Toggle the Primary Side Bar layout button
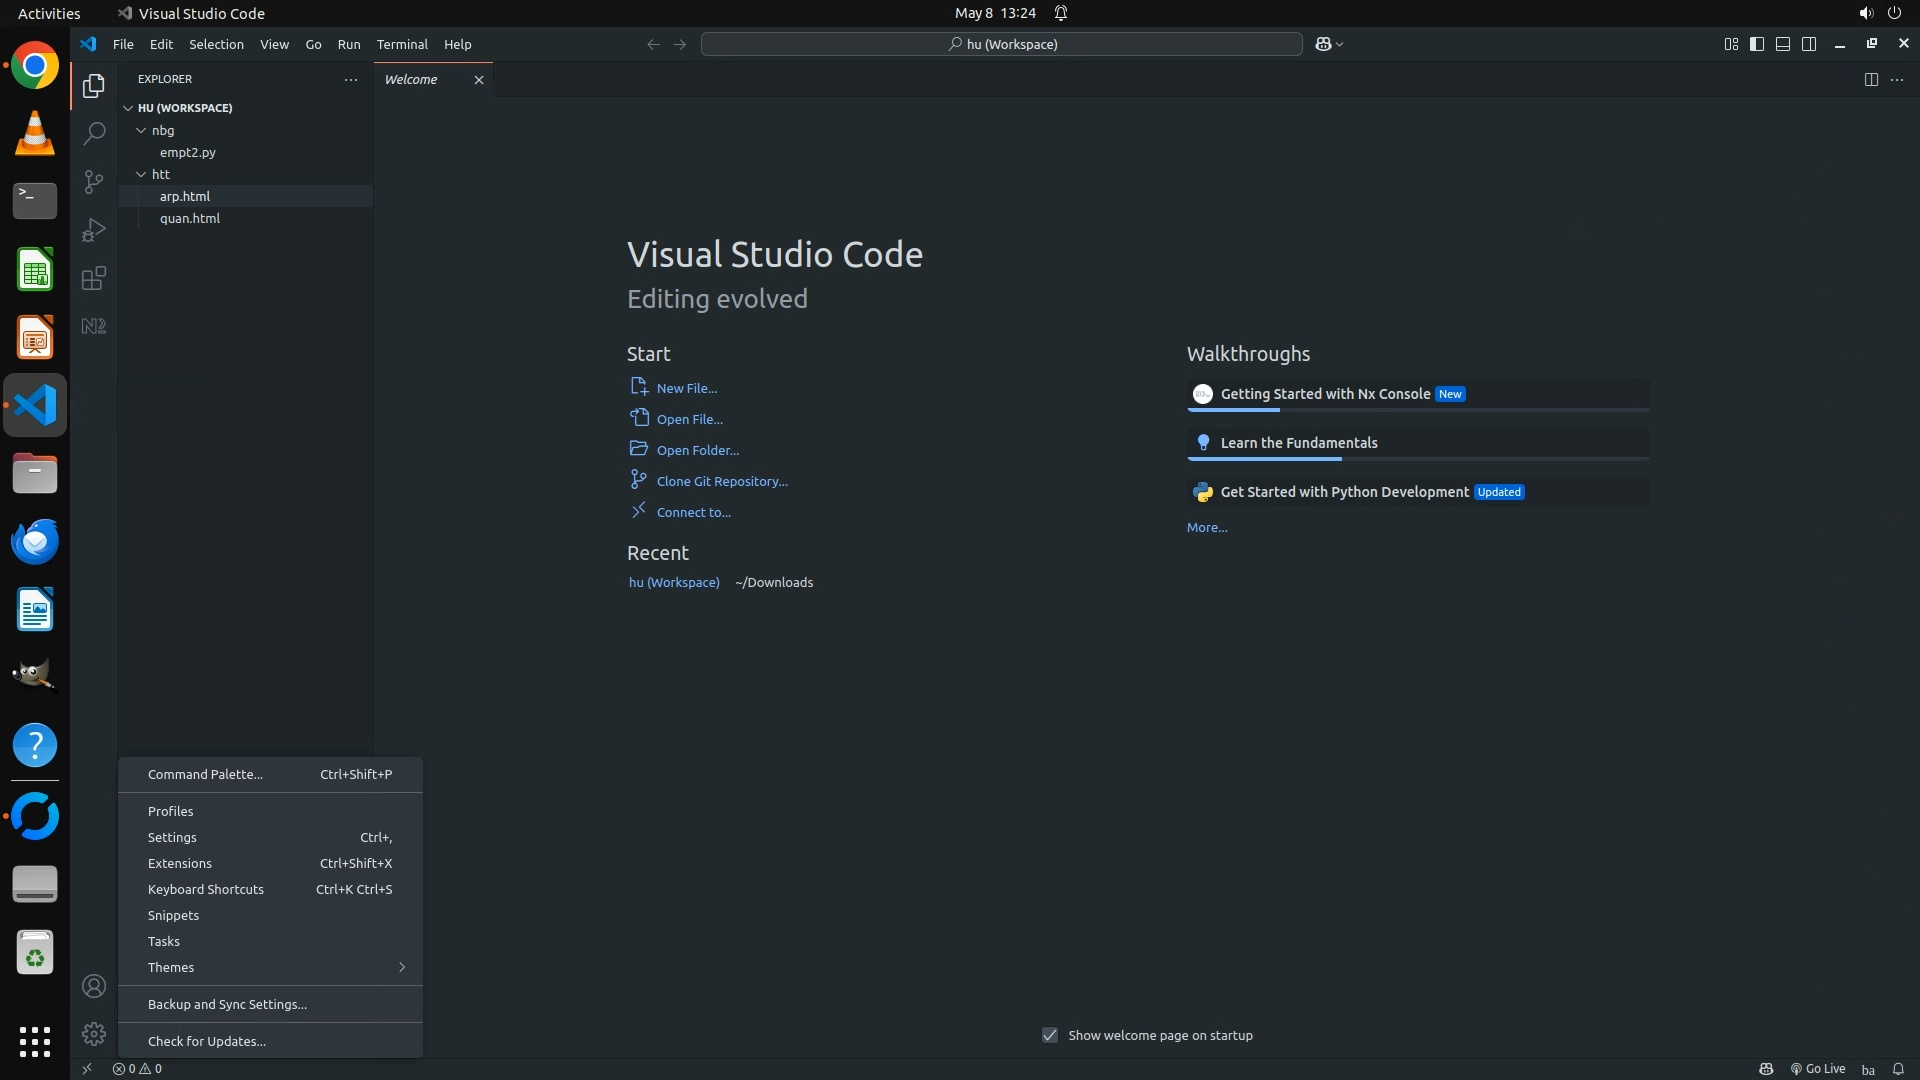This screenshot has height=1080, width=1920. [x=1757, y=44]
